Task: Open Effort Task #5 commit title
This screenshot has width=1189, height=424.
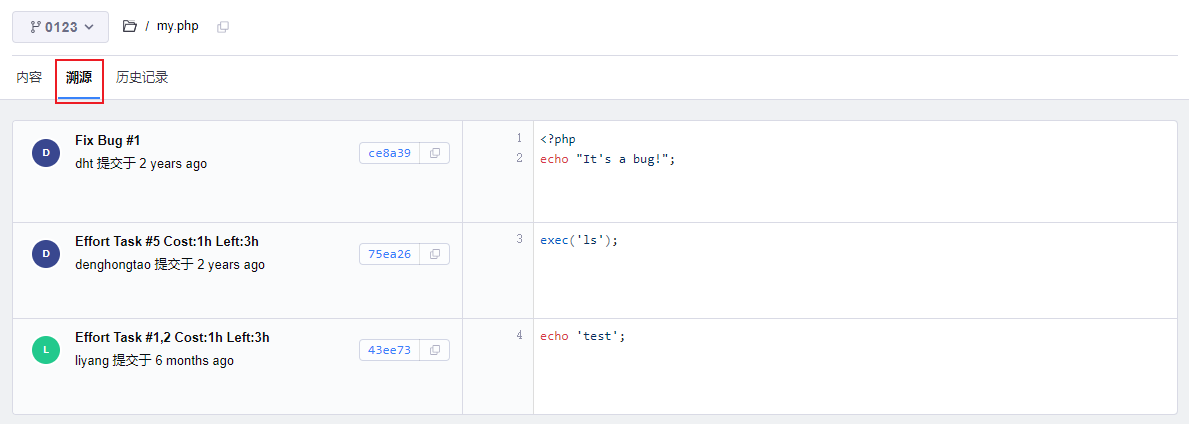Action: tap(166, 242)
